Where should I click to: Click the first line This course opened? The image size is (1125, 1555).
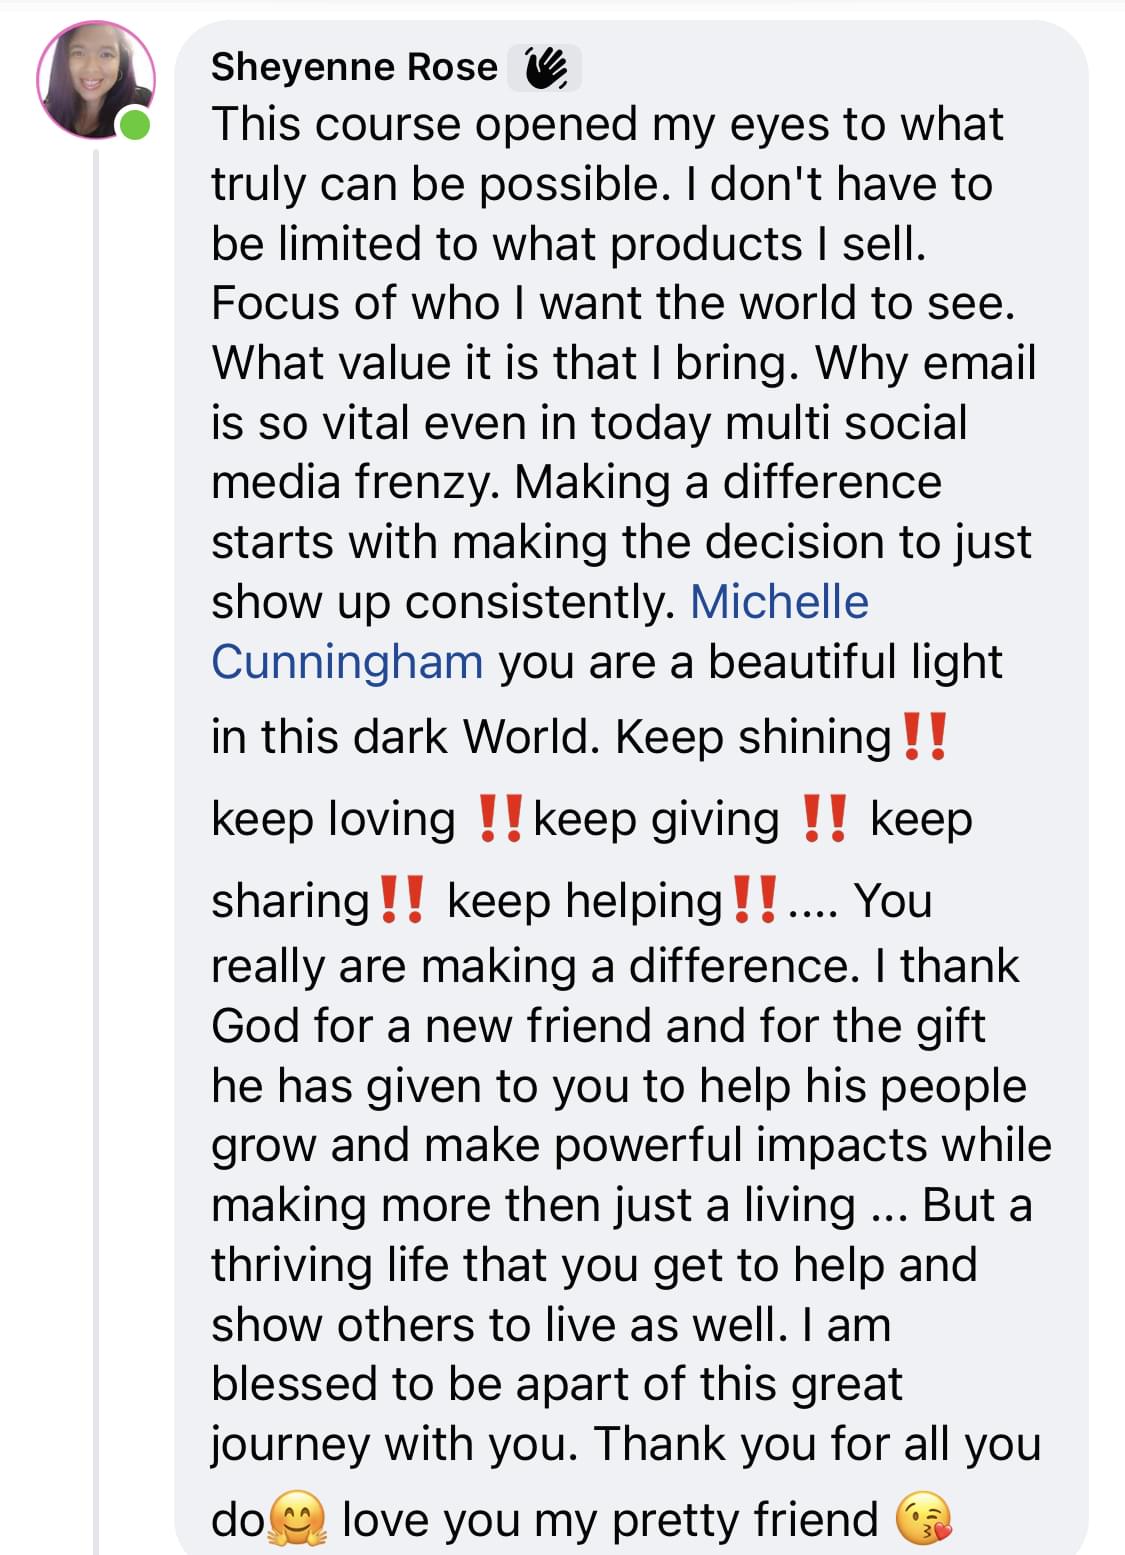tap(607, 125)
